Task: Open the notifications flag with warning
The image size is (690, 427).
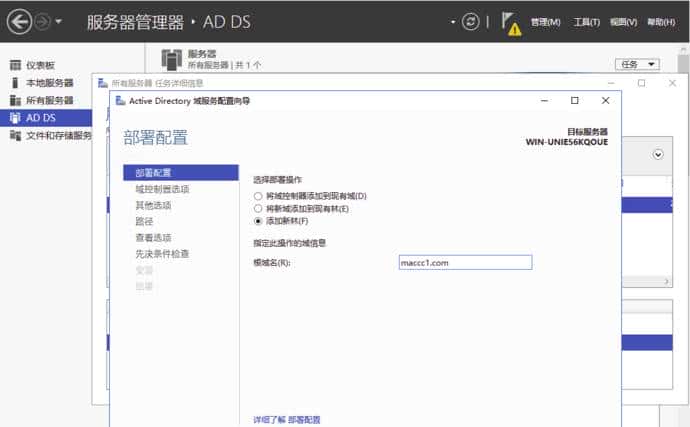Action: coord(511,24)
